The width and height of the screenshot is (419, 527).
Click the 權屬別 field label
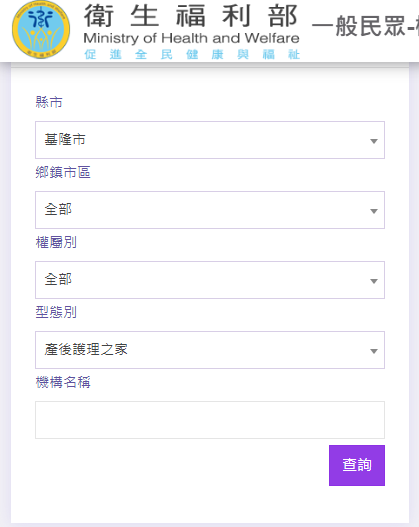56,242
